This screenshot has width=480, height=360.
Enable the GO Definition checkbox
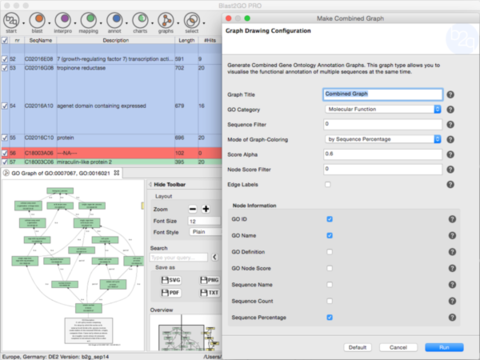(x=330, y=252)
